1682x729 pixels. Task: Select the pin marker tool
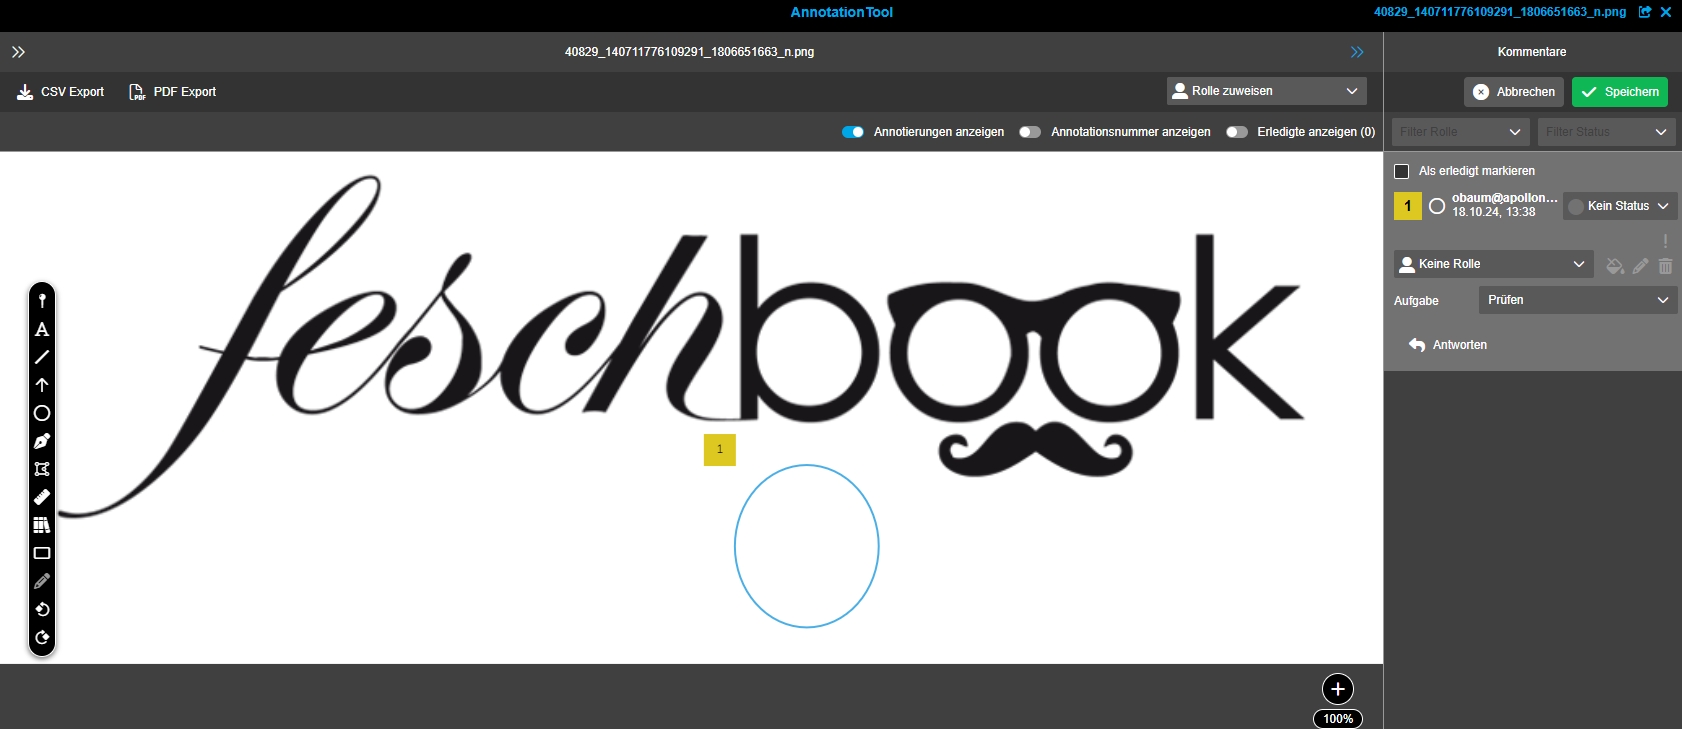(42, 301)
